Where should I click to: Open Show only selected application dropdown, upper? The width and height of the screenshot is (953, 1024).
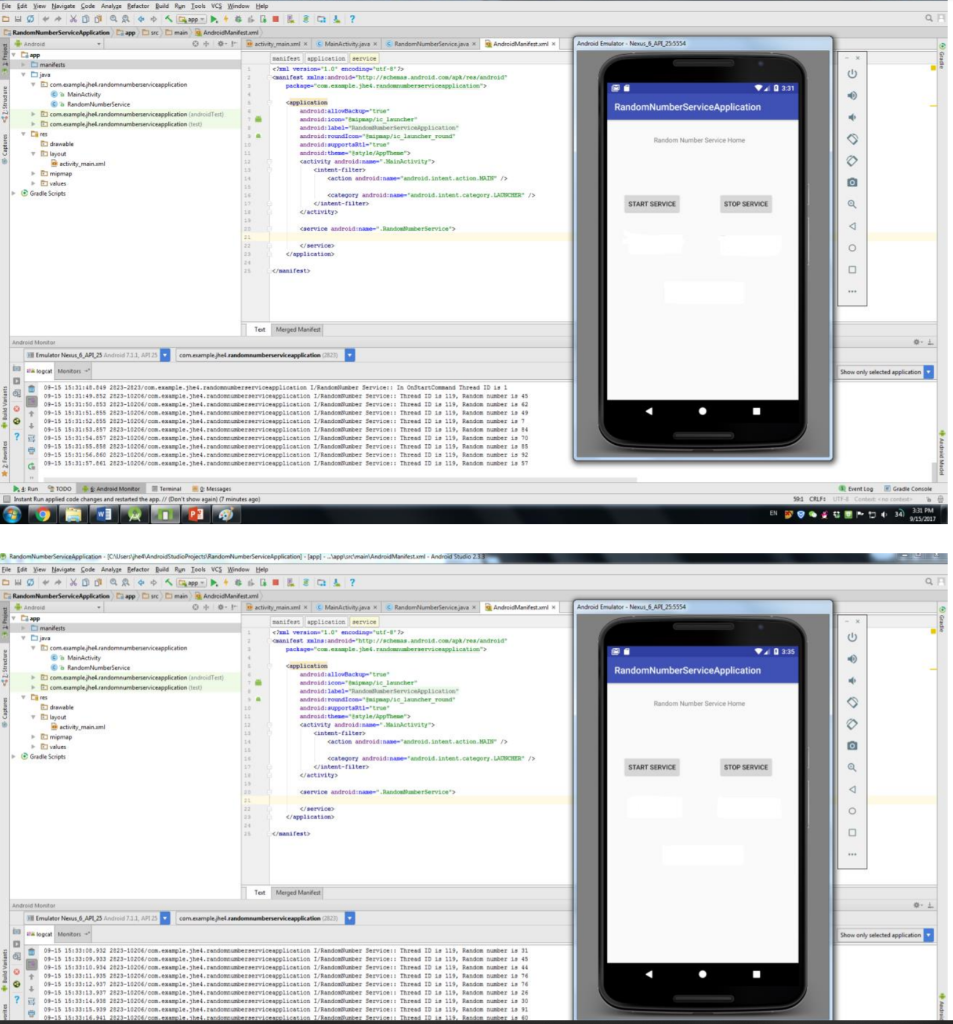coord(929,372)
